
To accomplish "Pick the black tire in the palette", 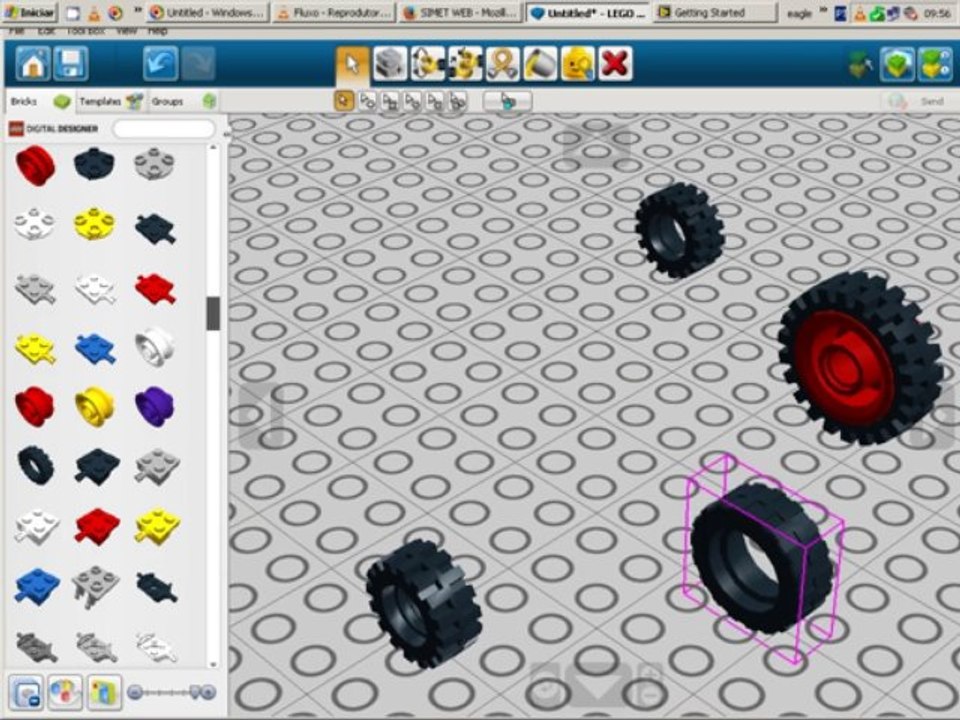I will tap(36, 465).
